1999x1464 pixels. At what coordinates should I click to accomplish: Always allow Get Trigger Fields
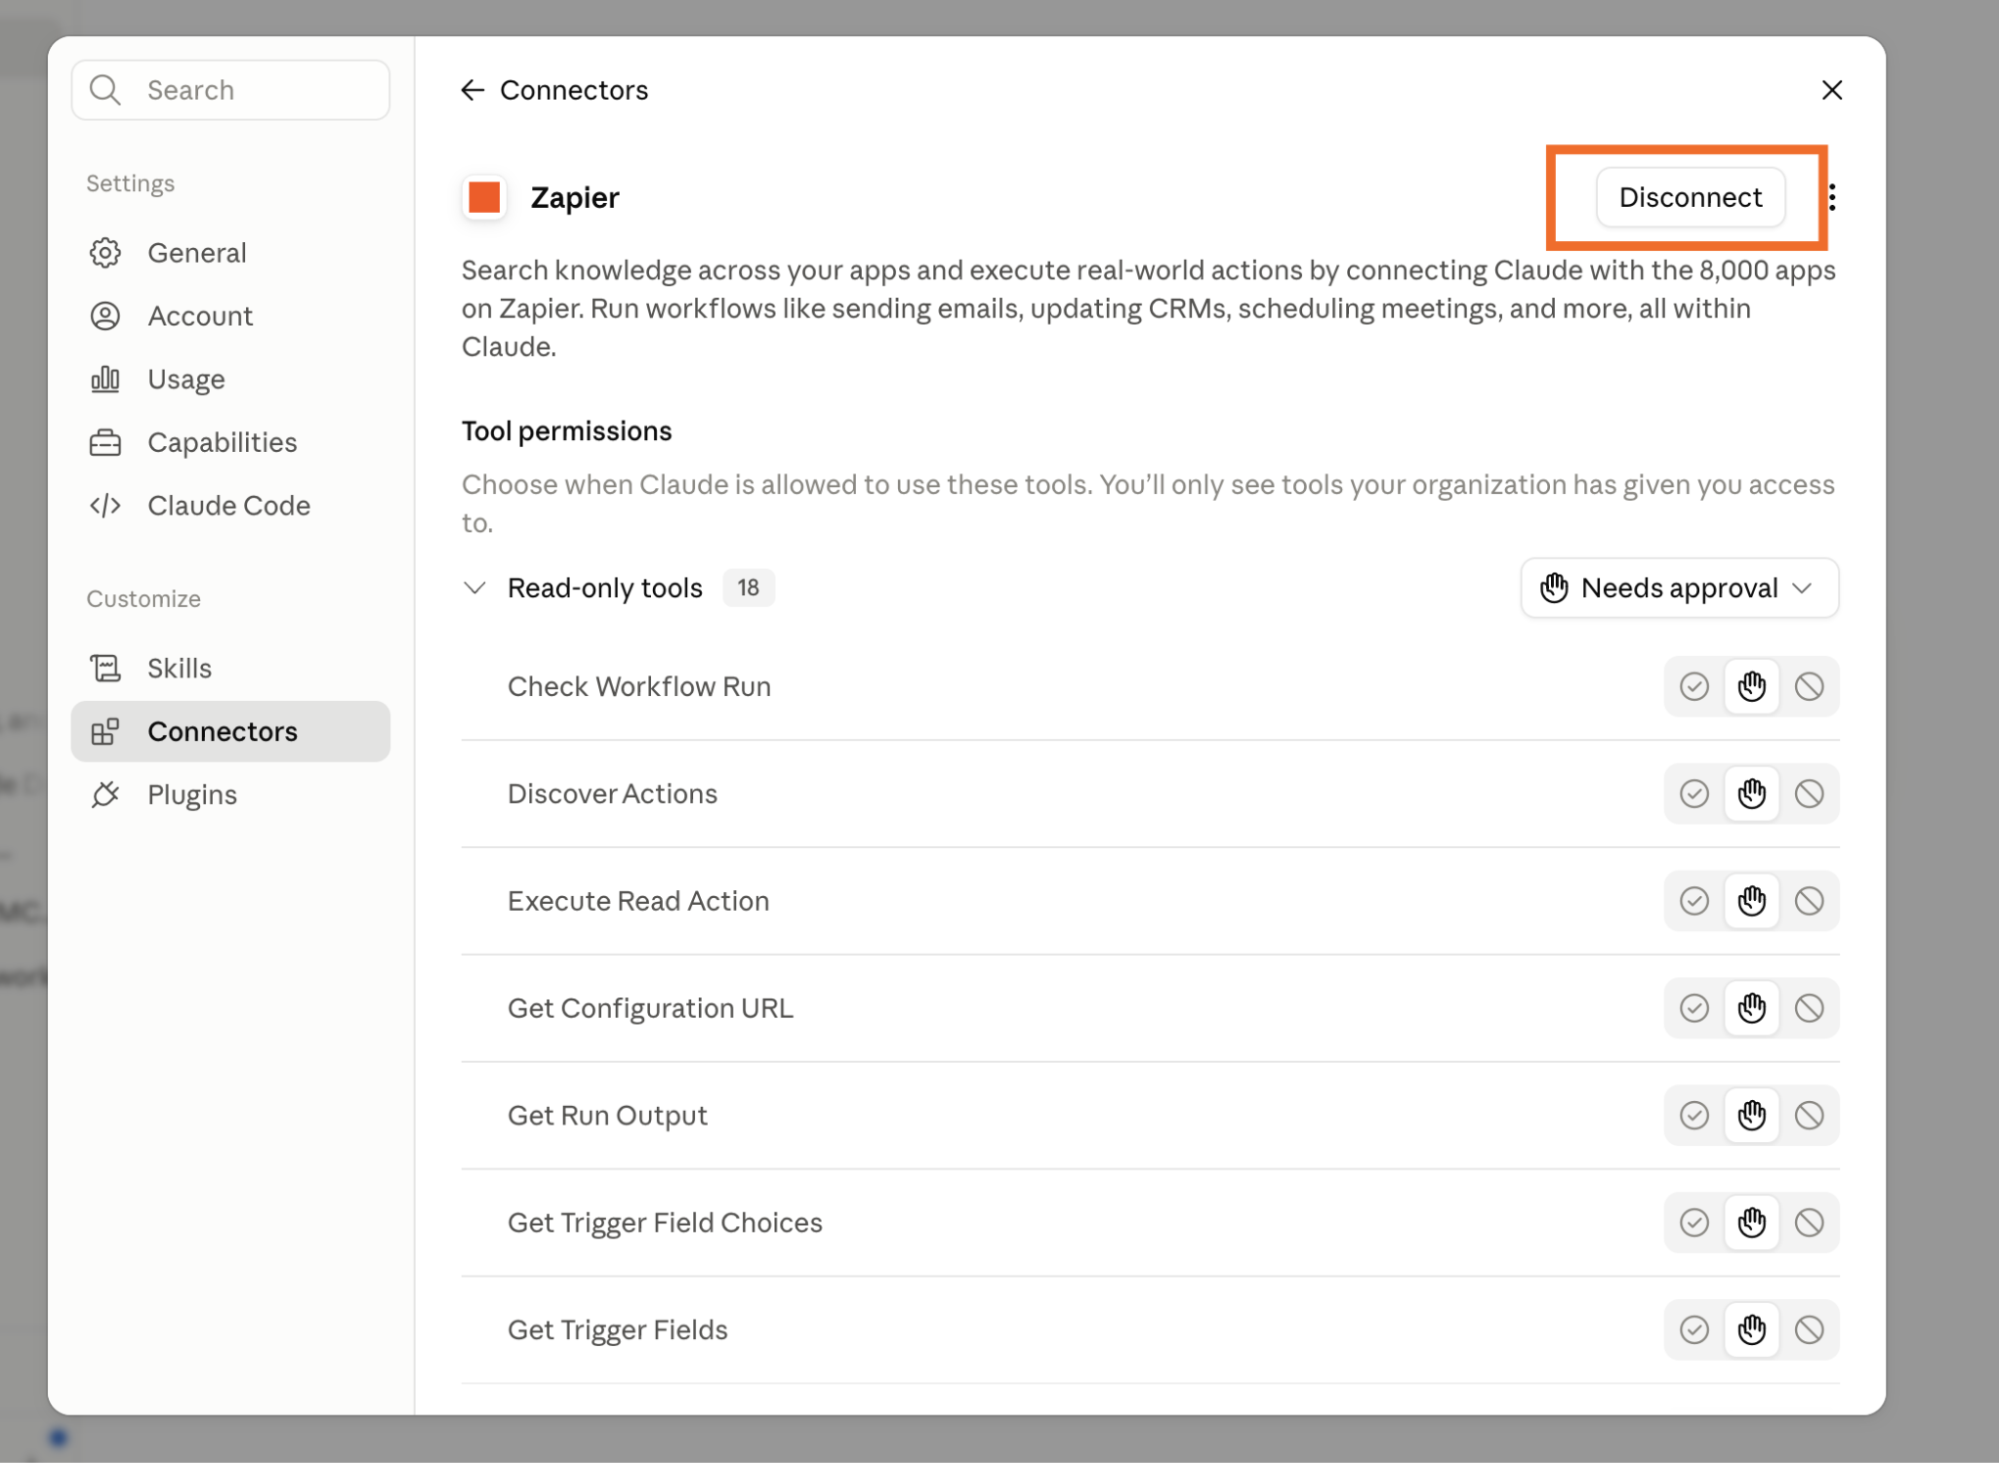(1694, 1330)
